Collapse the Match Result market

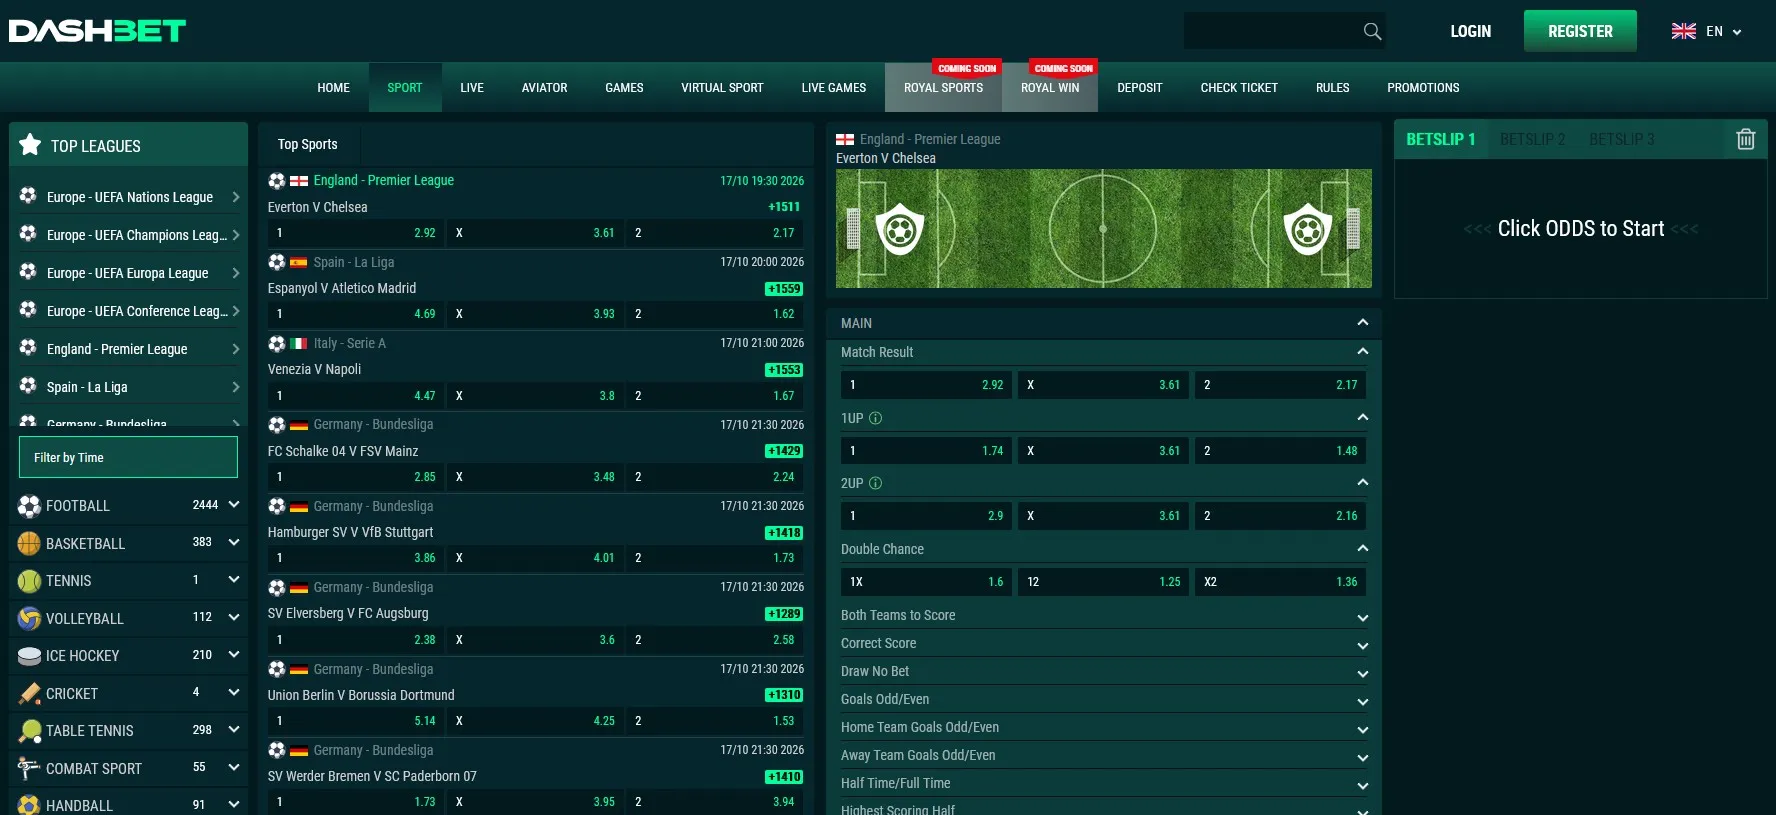tap(1362, 351)
